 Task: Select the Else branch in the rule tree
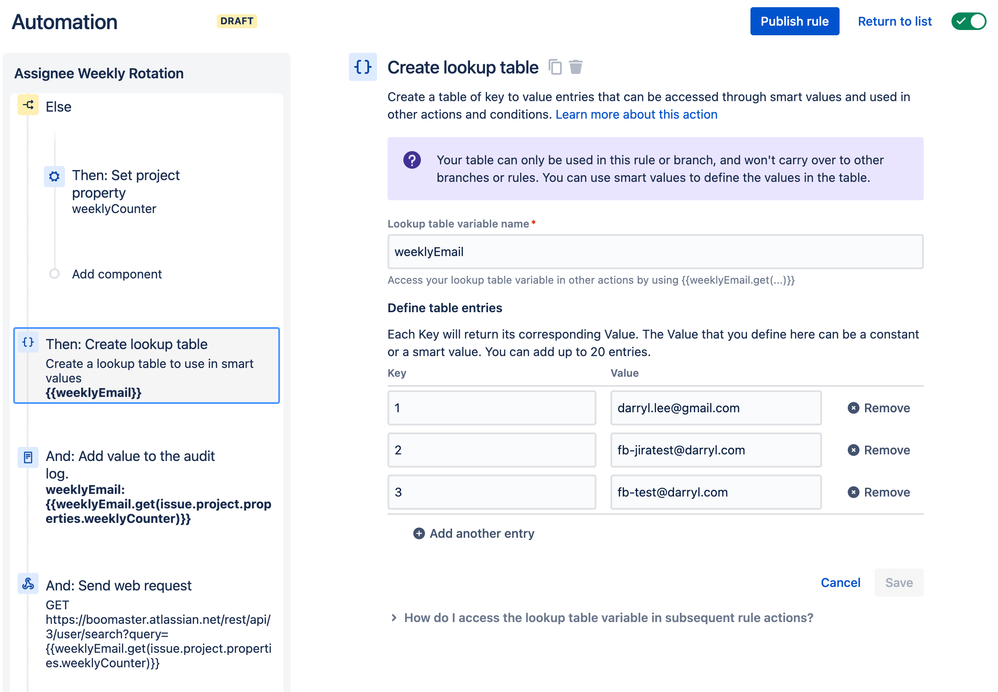pos(59,107)
